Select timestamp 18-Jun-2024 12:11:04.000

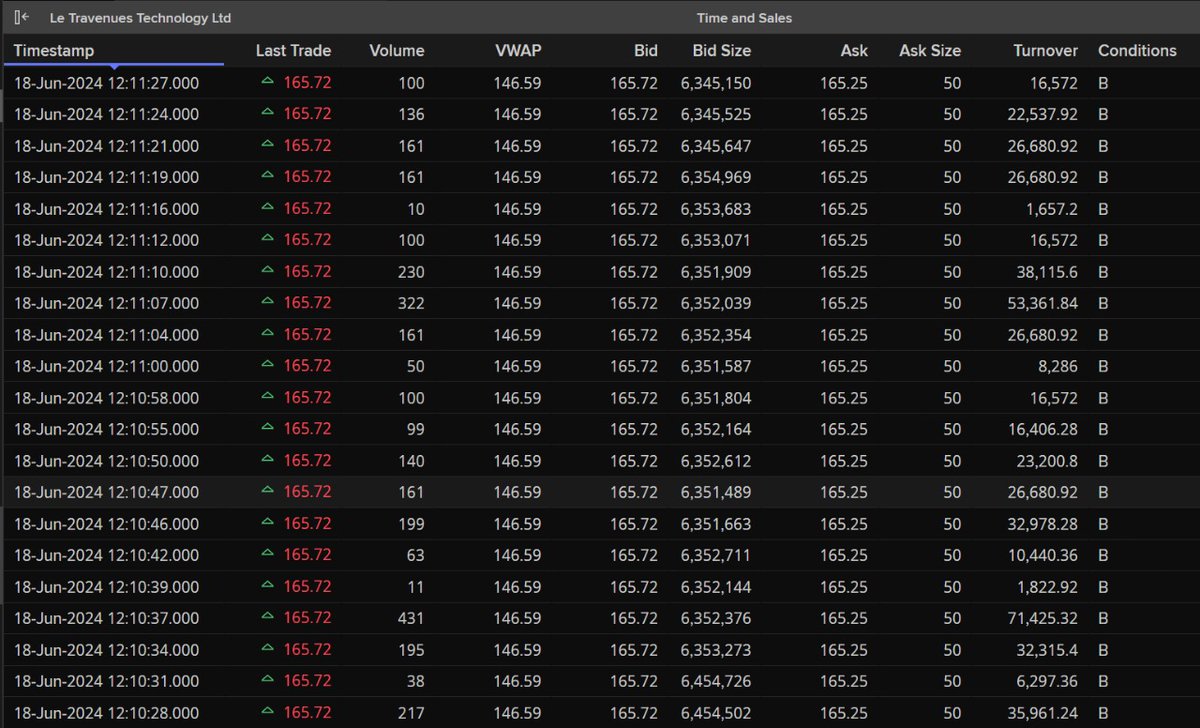tap(106, 335)
